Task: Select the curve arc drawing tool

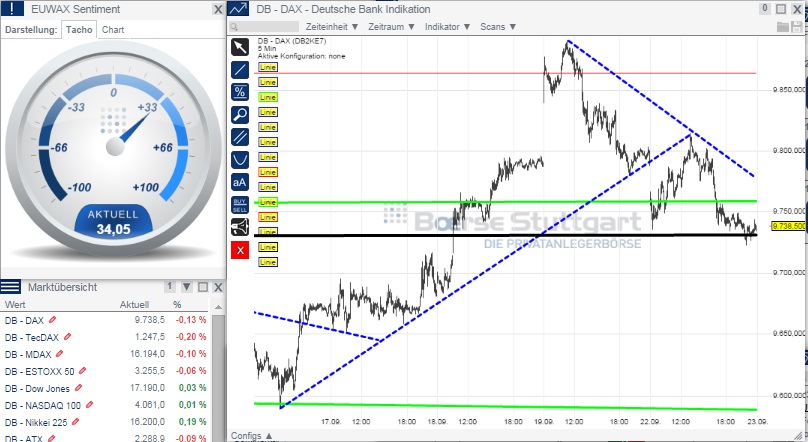Action: tap(240, 160)
